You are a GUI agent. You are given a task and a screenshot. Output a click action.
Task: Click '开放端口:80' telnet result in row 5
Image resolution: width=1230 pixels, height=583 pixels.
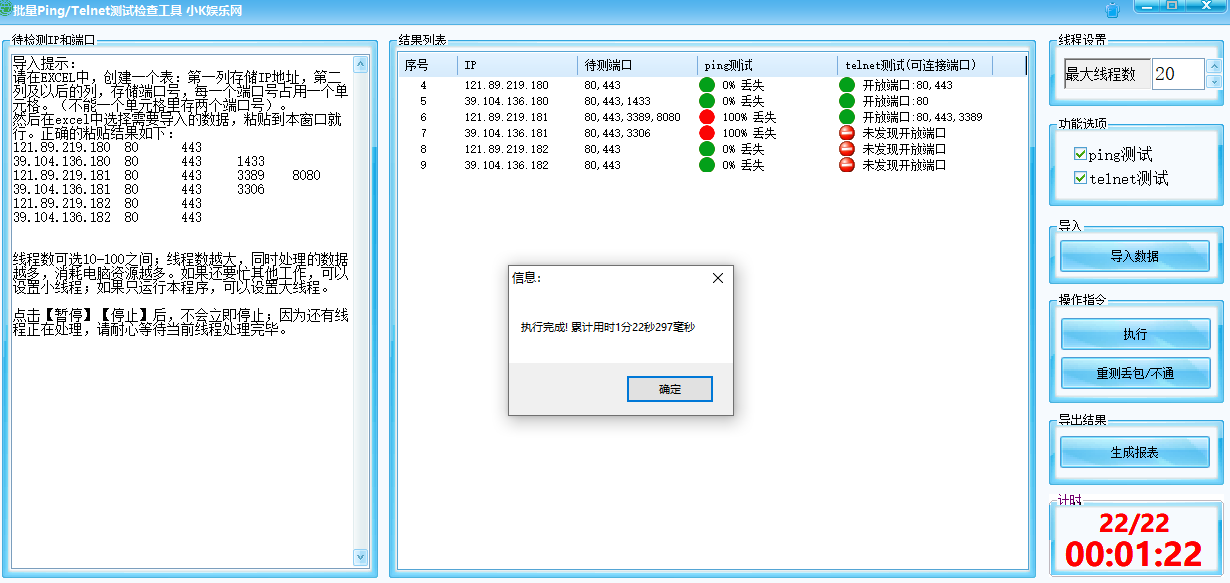pyautogui.click(x=895, y=102)
